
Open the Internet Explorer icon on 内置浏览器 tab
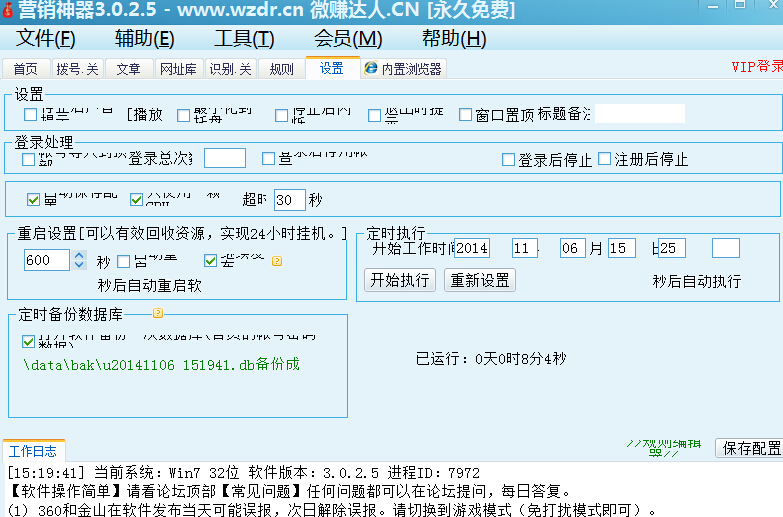point(371,67)
